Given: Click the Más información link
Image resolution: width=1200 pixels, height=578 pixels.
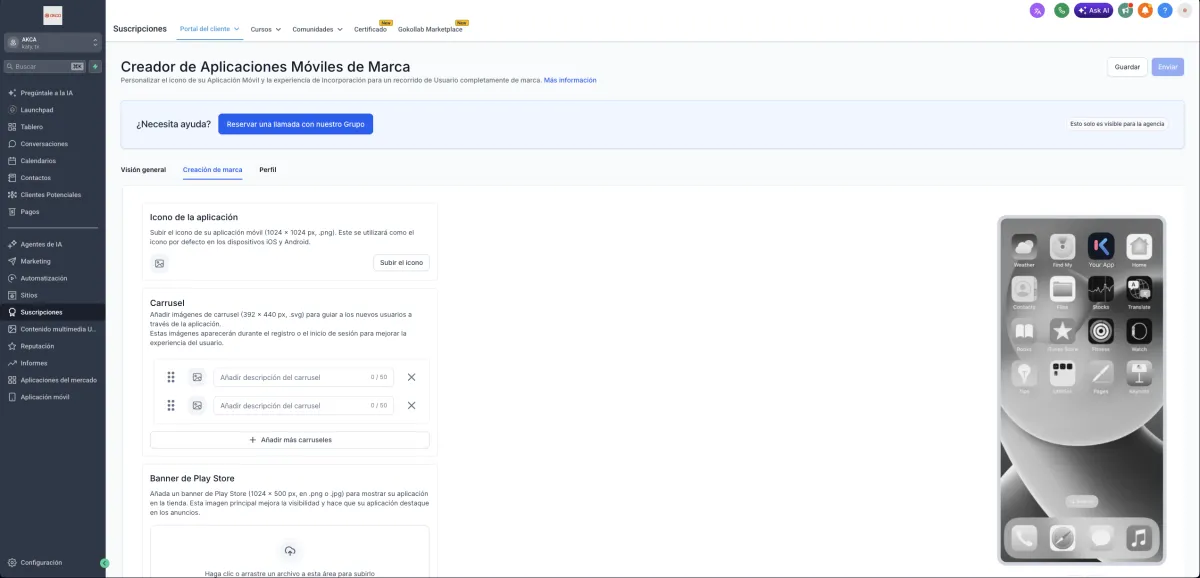Looking at the screenshot, I should click(x=570, y=80).
